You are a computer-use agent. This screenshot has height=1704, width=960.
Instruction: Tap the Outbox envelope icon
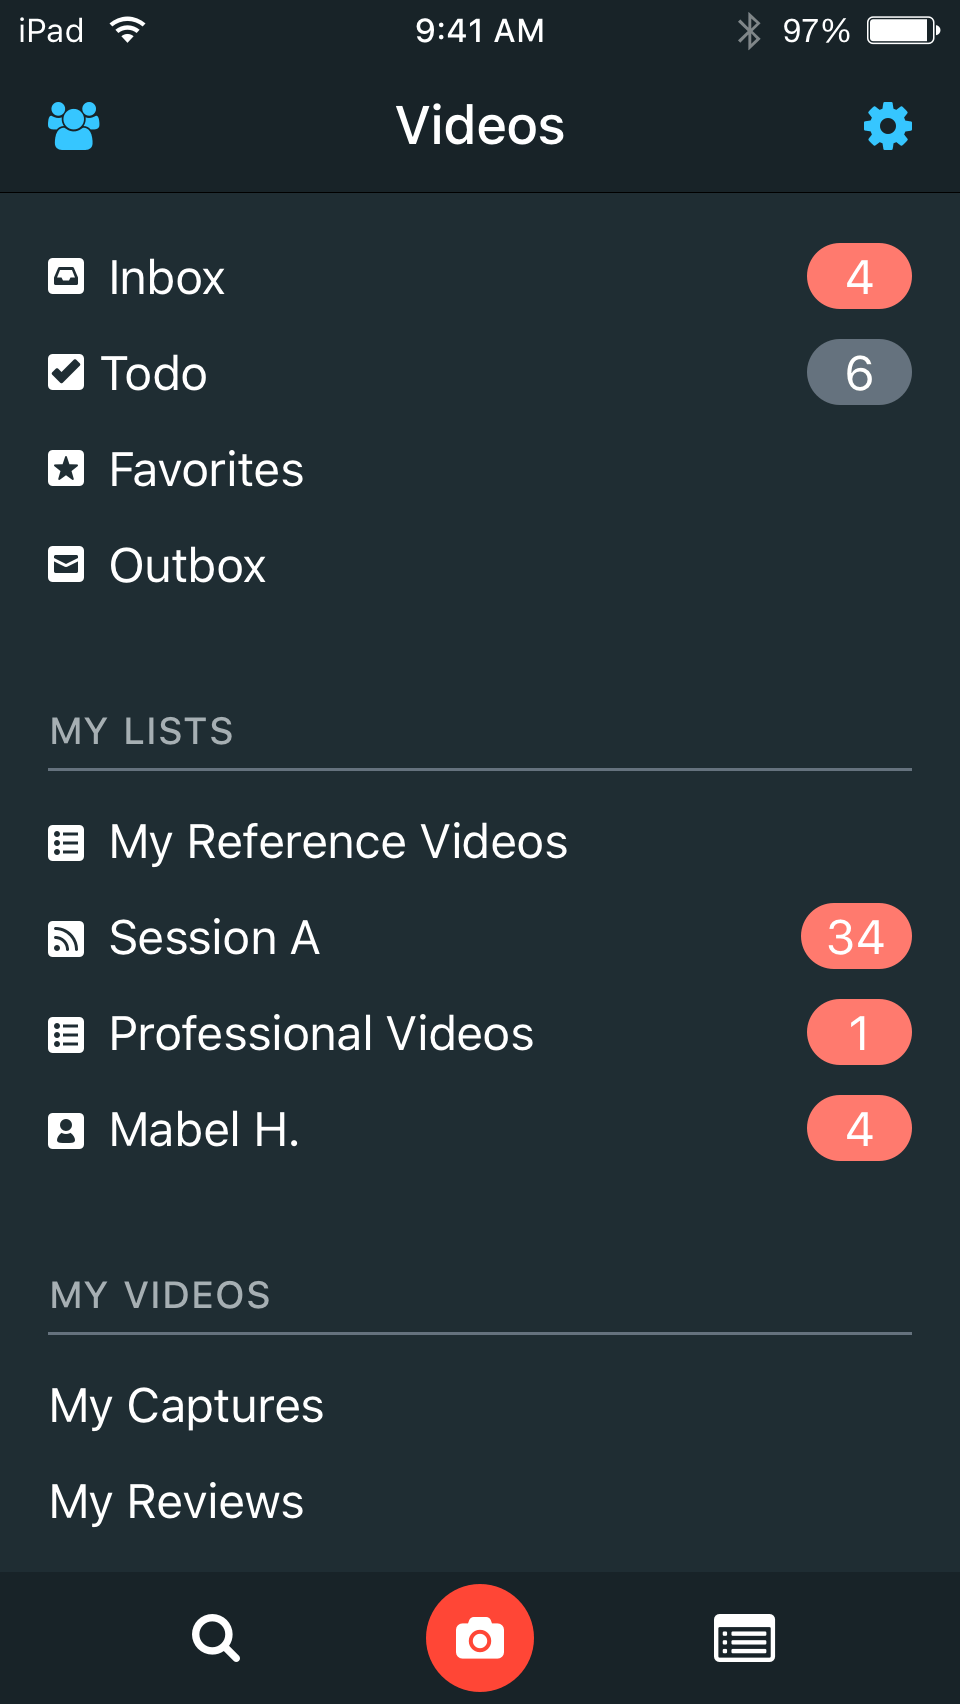point(66,565)
